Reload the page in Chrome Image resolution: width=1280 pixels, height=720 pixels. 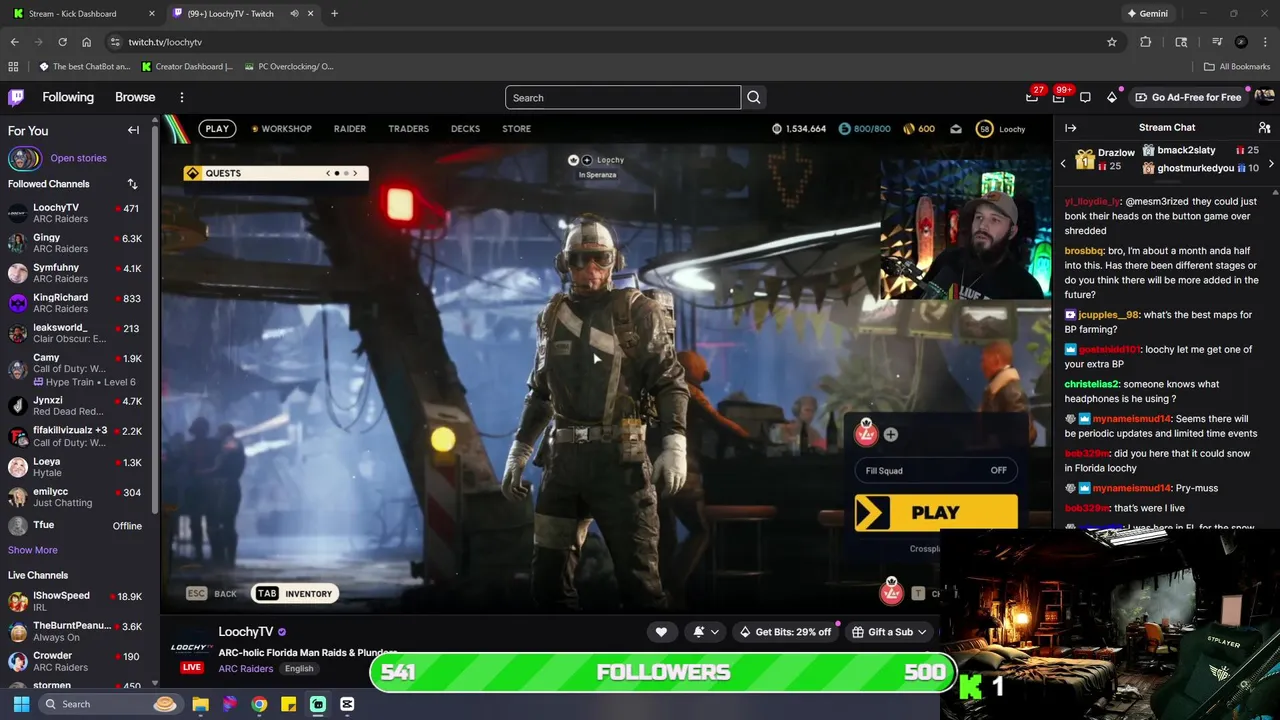[x=62, y=42]
